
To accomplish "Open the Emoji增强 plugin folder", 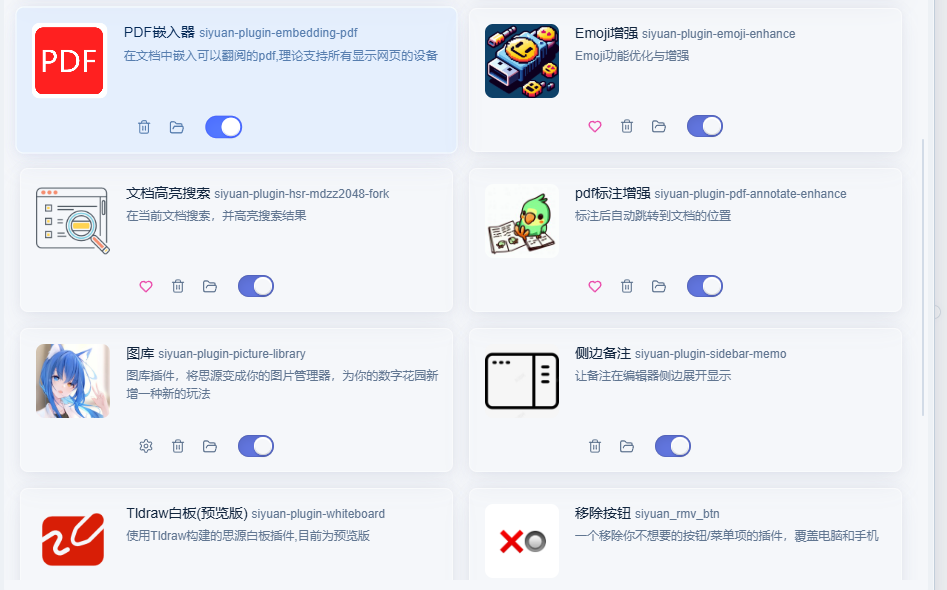I will 659,126.
